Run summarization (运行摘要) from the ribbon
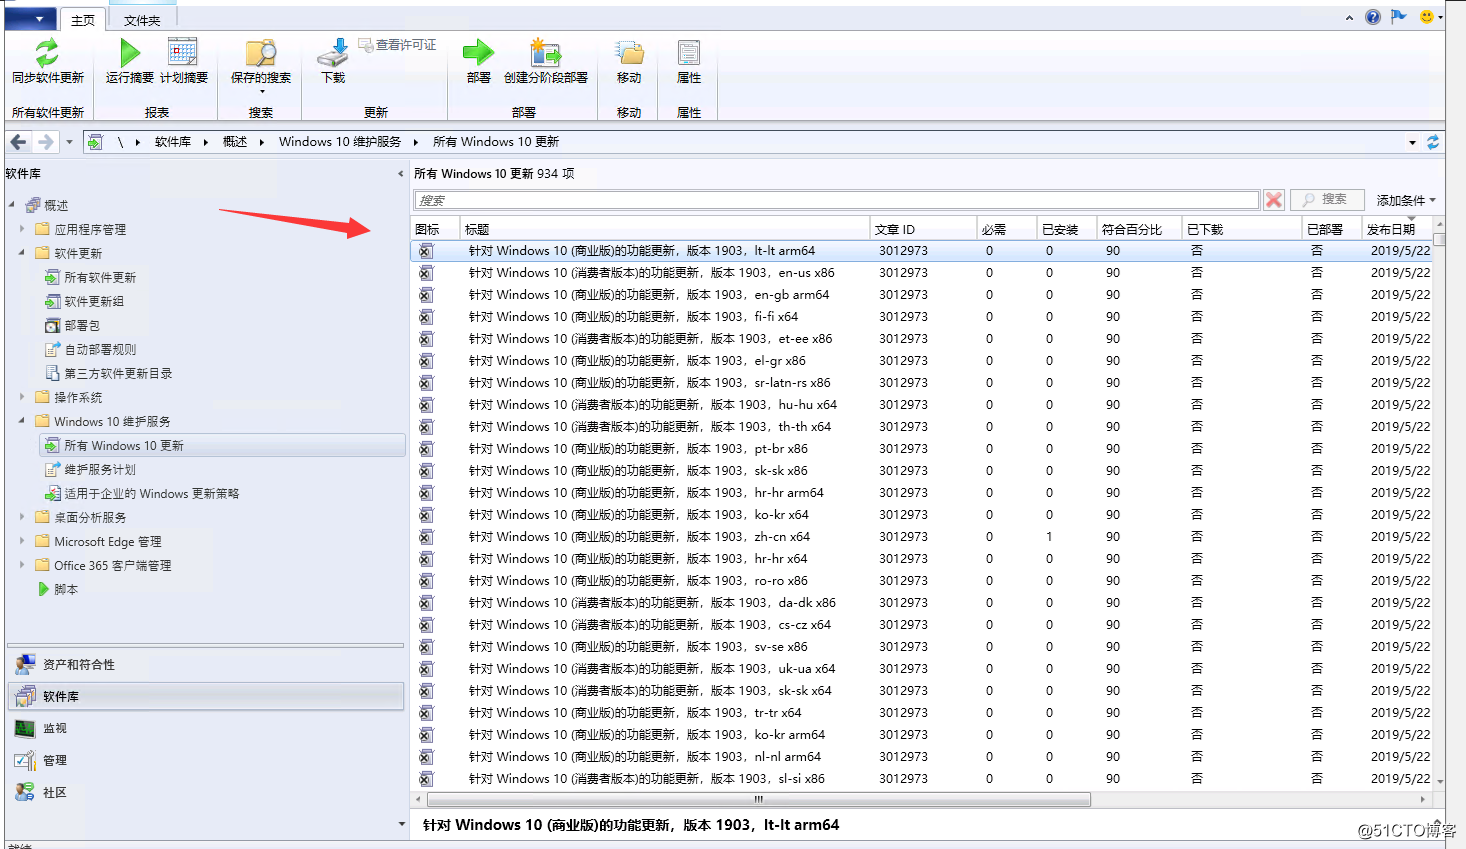This screenshot has width=1466, height=849. pos(130,61)
